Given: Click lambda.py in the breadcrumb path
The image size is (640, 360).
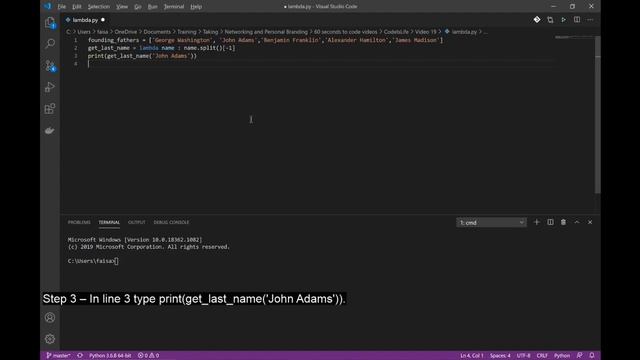Looking at the screenshot, I should [464, 32].
